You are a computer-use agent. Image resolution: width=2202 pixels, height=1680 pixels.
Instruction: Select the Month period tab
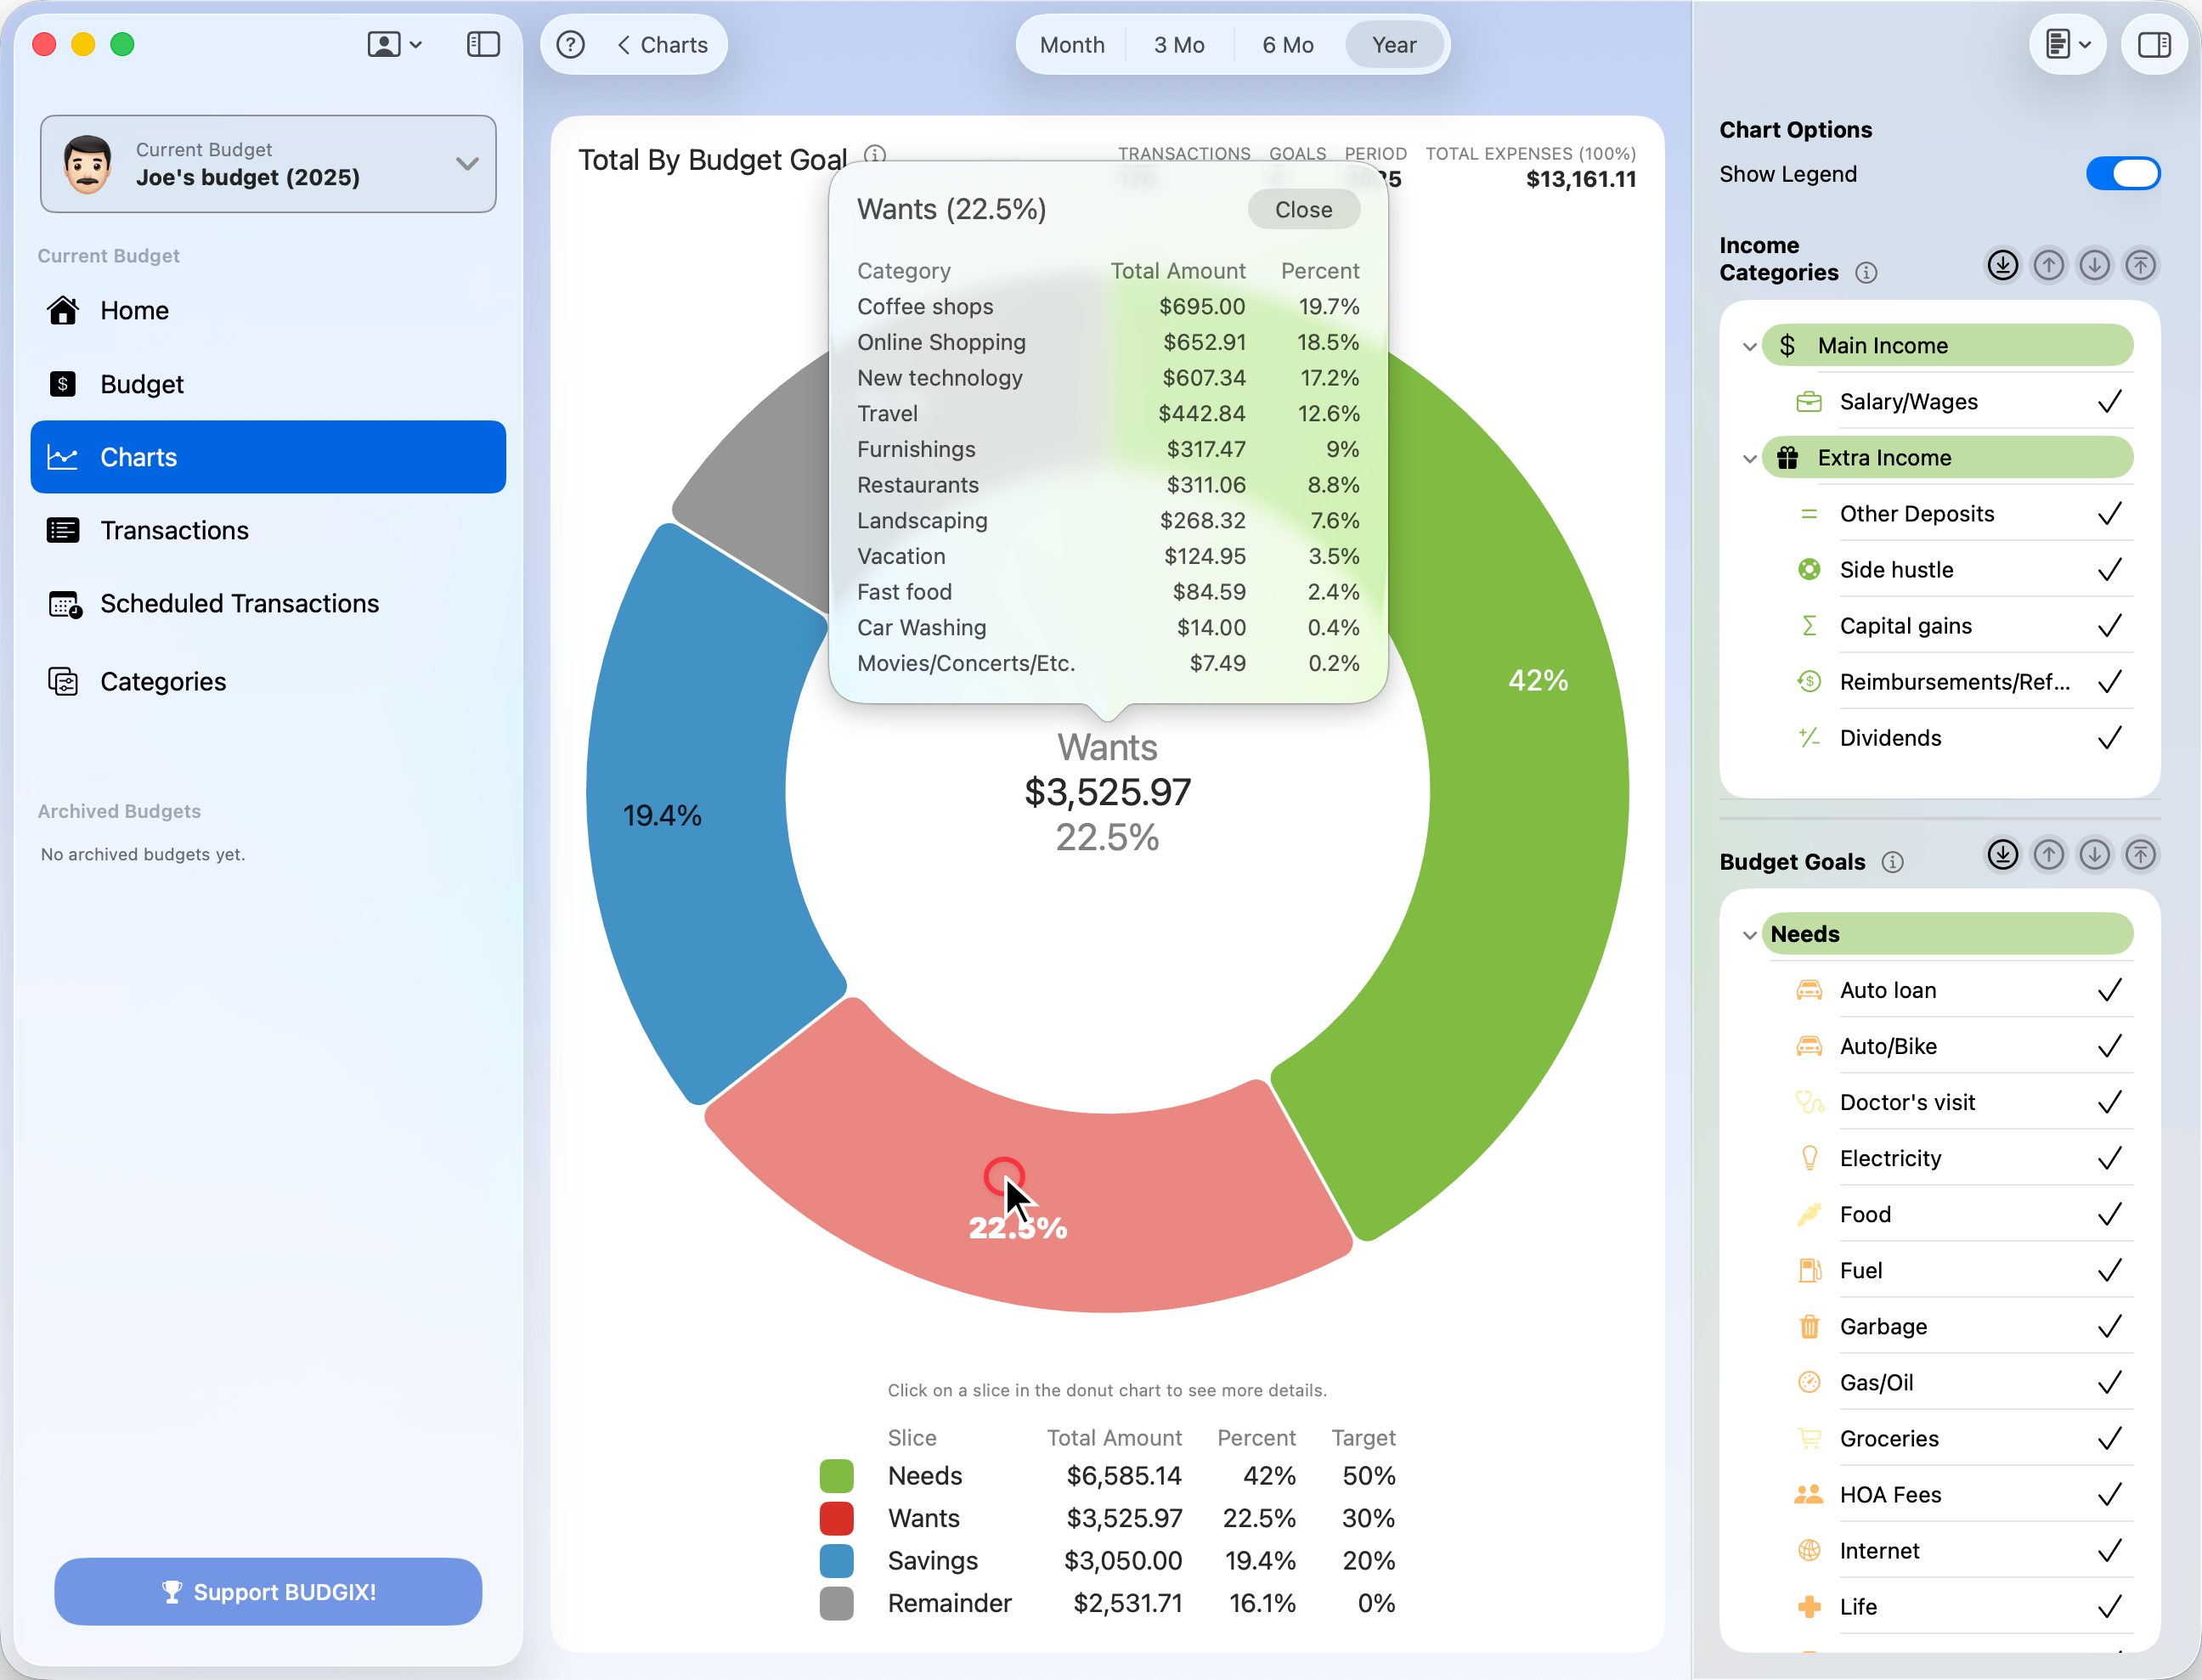point(1072,45)
